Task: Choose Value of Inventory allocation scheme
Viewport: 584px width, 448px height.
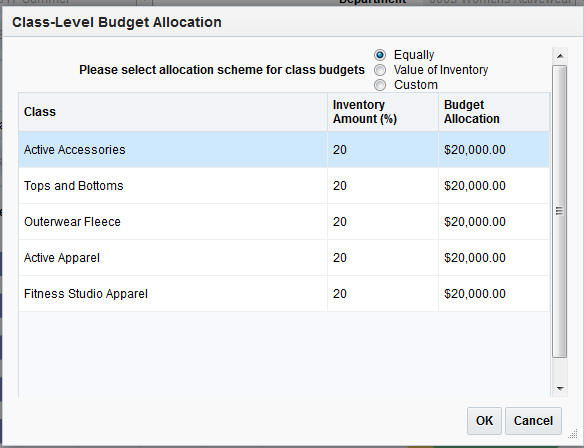Action: [380, 70]
